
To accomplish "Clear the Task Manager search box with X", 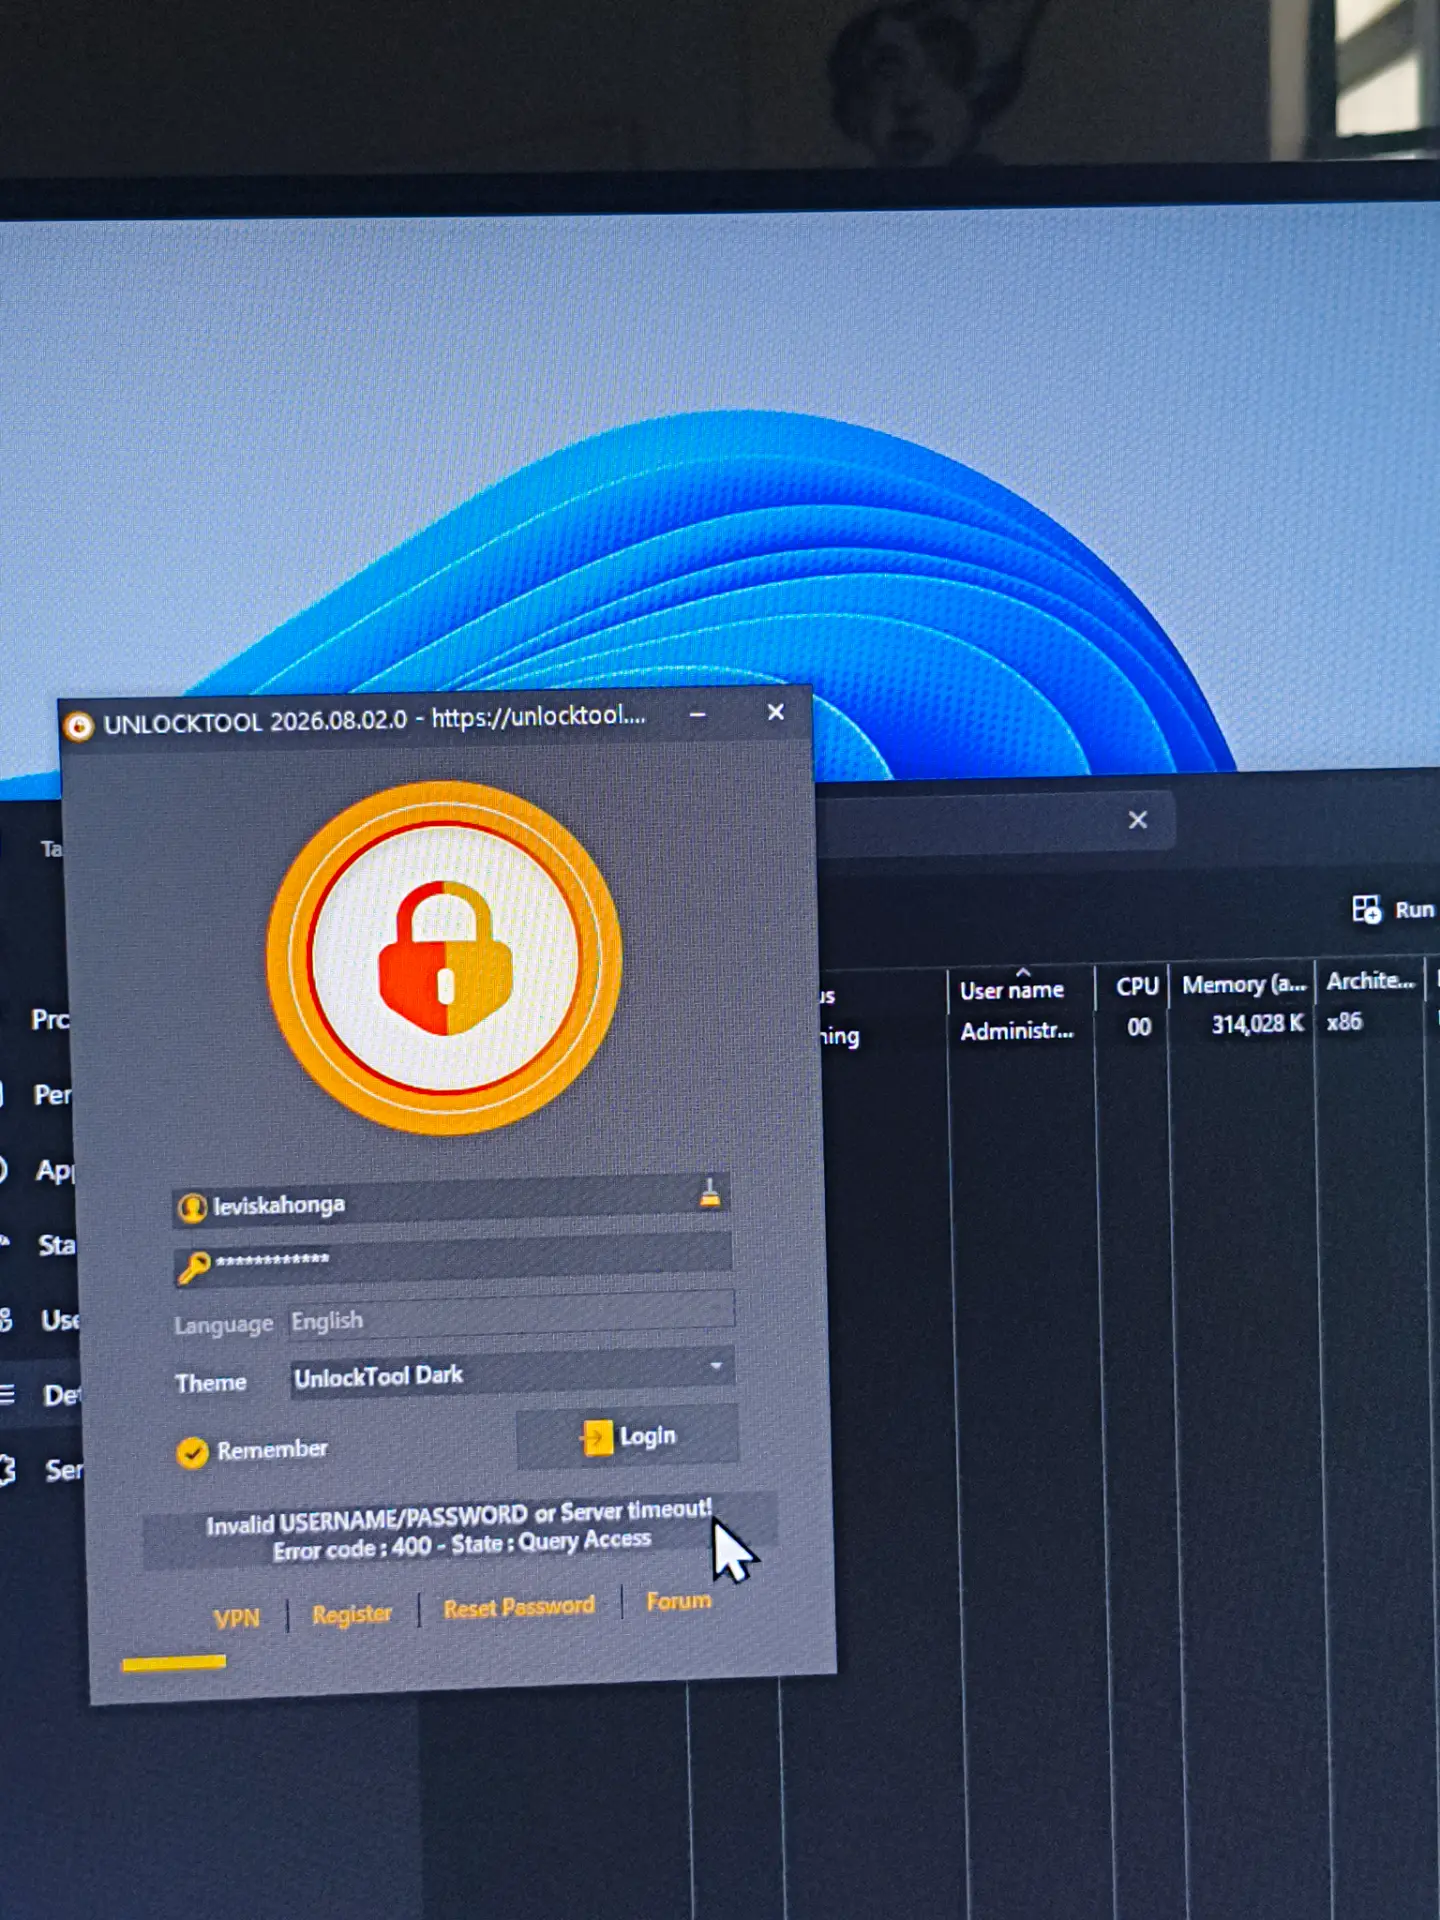I will click(1137, 820).
